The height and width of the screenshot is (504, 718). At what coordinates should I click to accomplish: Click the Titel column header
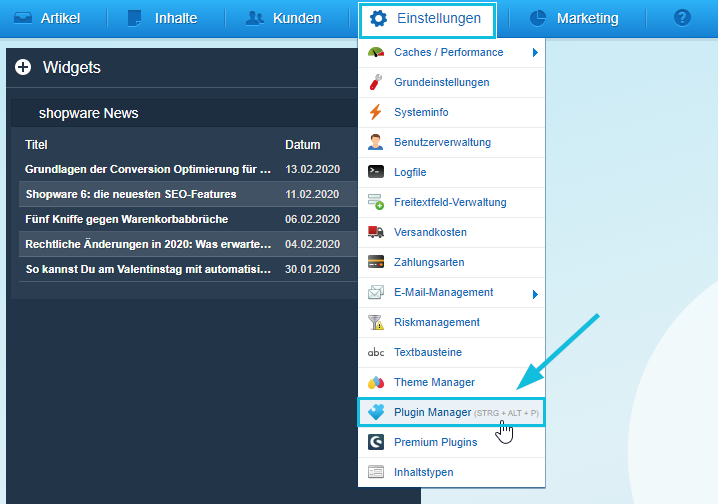pyautogui.click(x=36, y=145)
